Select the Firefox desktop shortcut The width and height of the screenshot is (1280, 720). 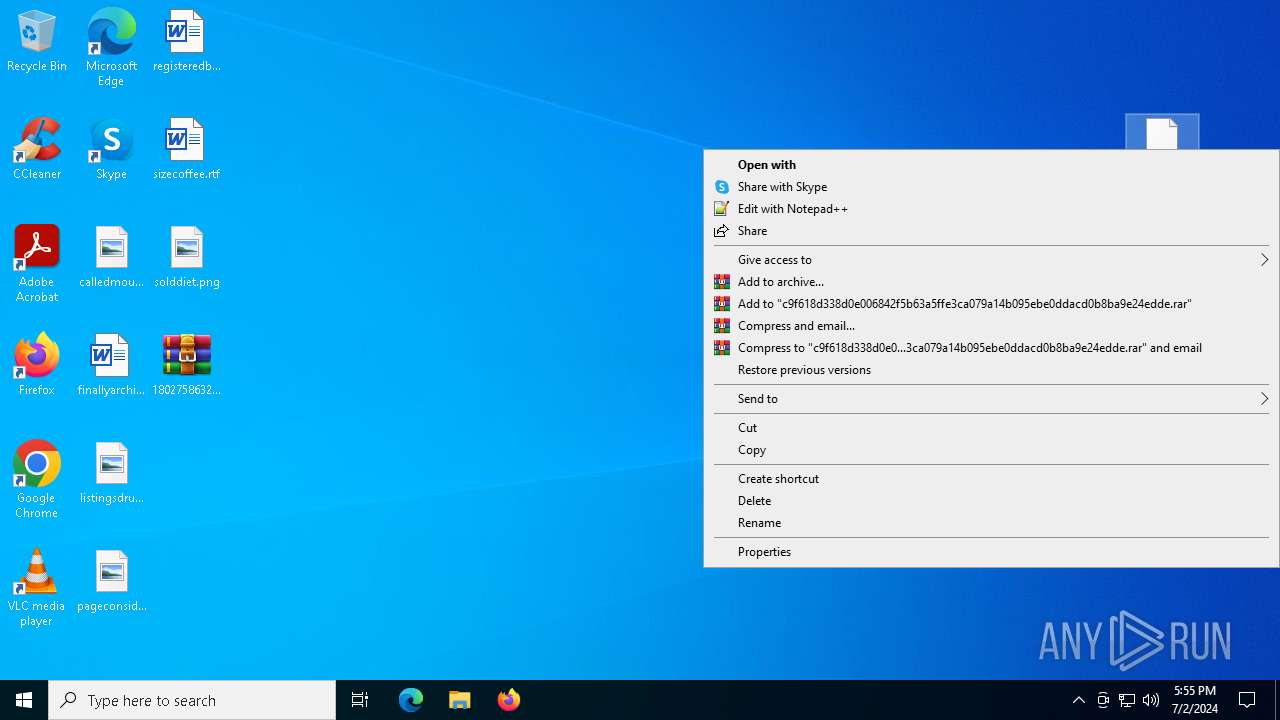coord(37,365)
